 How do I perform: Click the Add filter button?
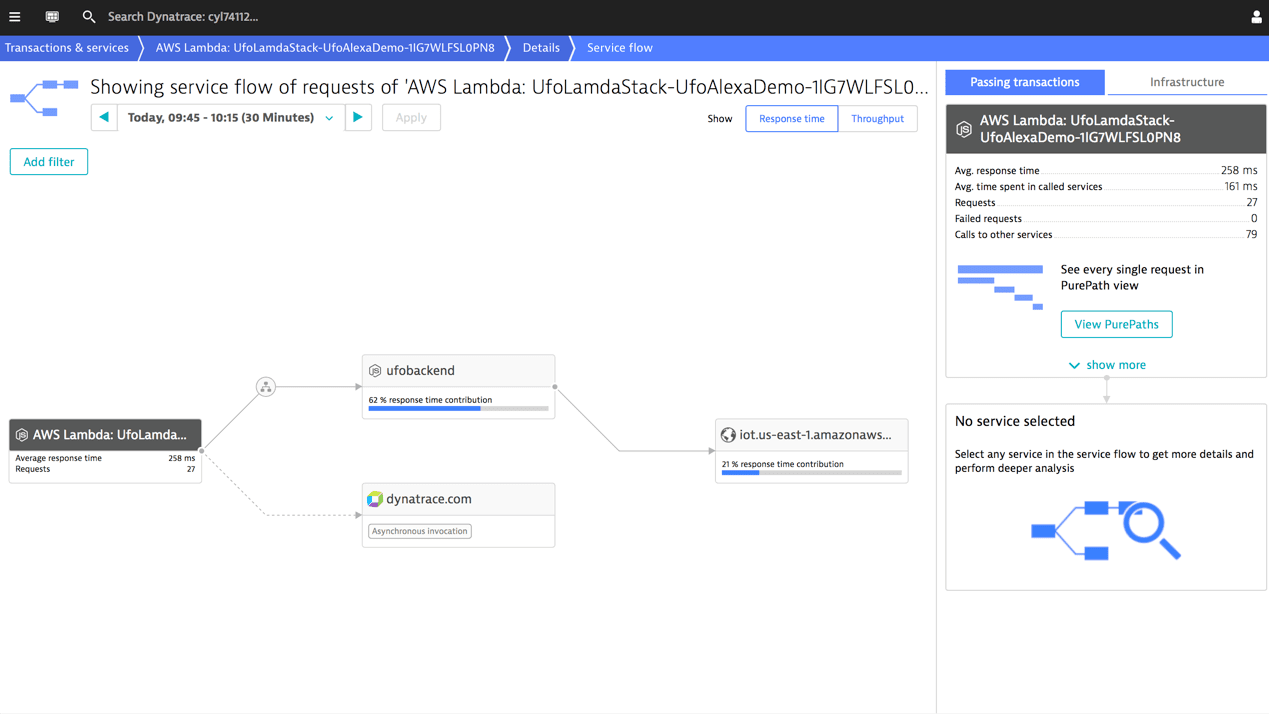pyautogui.click(x=49, y=162)
